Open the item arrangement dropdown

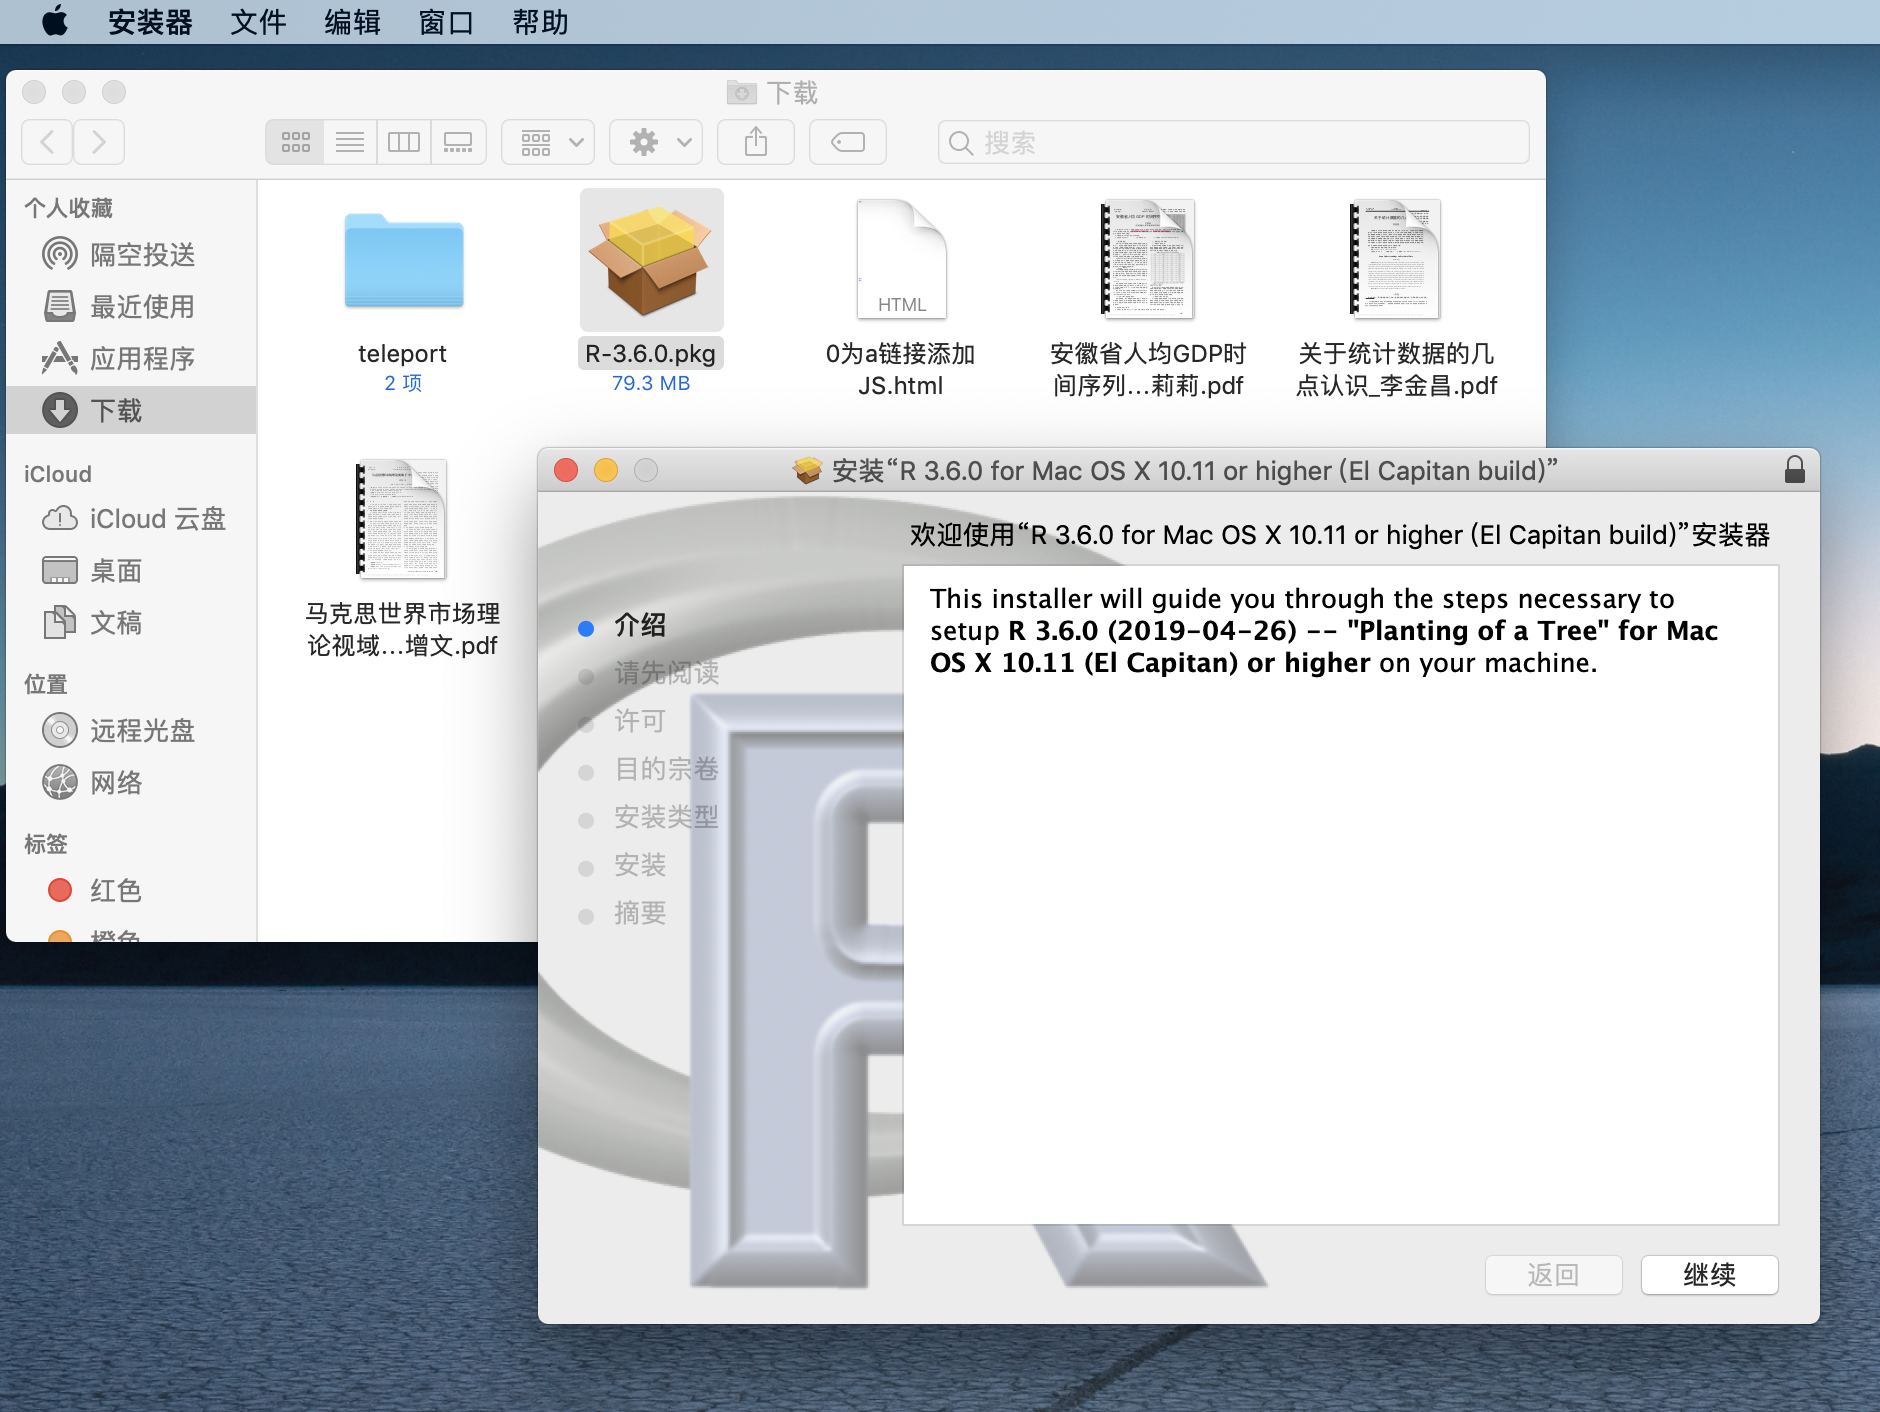pyautogui.click(x=547, y=142)
